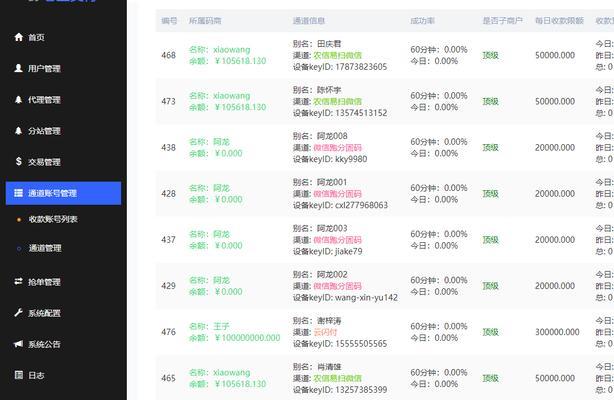This screenshot has width=614, height=400.
Task: Click device key ID 17873823605
Action: (x=361, y=67)
